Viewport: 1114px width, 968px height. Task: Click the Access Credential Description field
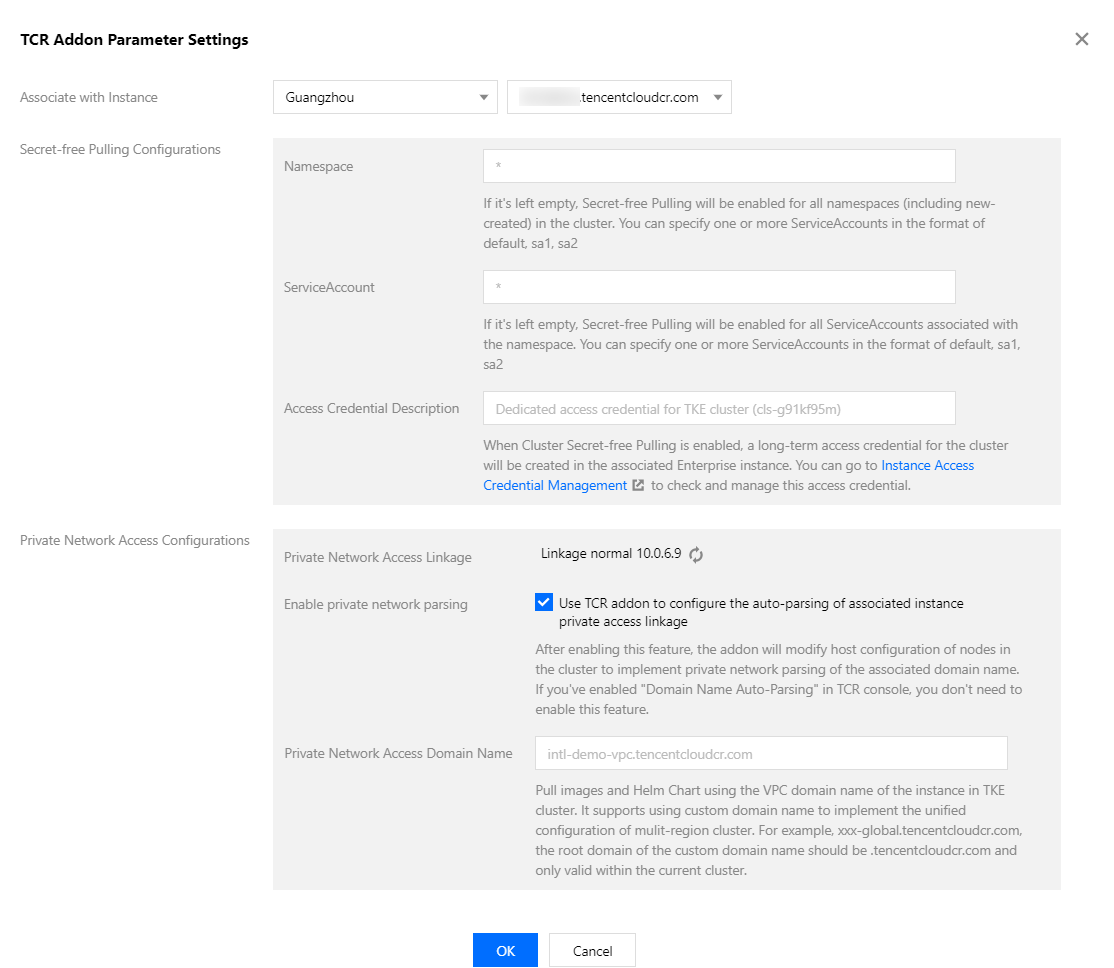tap(719, 409)
